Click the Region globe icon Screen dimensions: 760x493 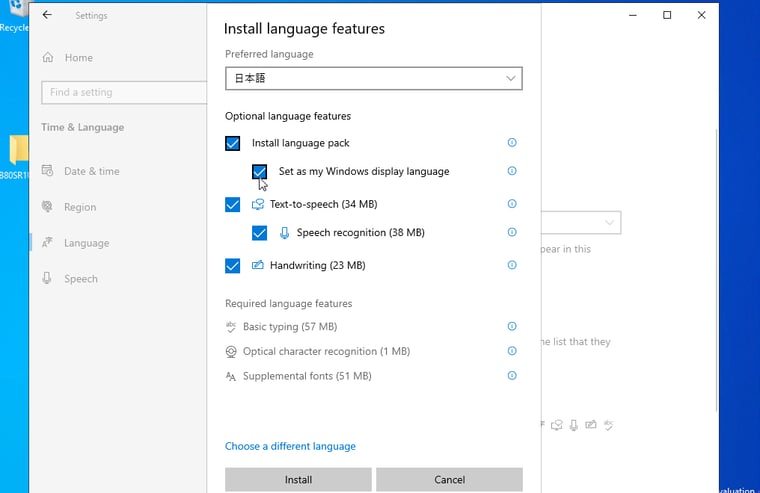pos(47,207)
